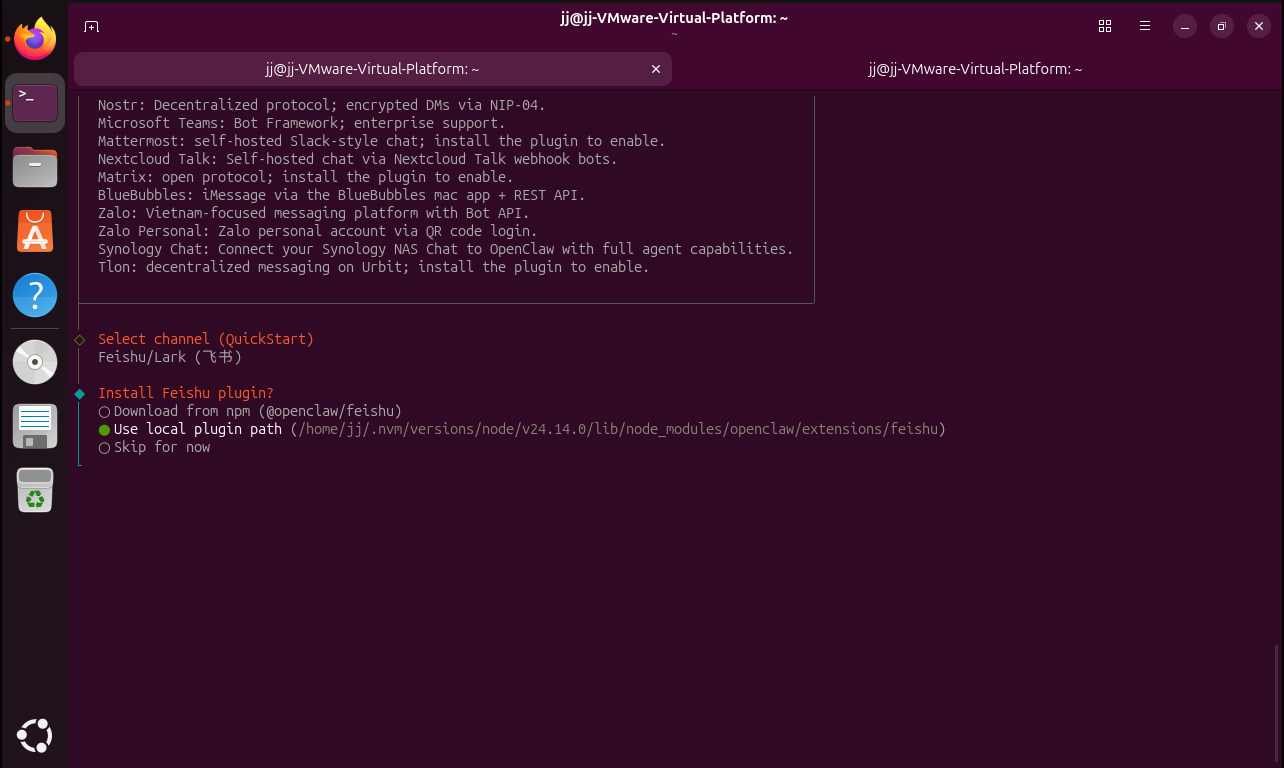1284x768 pixels.
Task: Select the first terminal tab
Action: pos(372,69)
